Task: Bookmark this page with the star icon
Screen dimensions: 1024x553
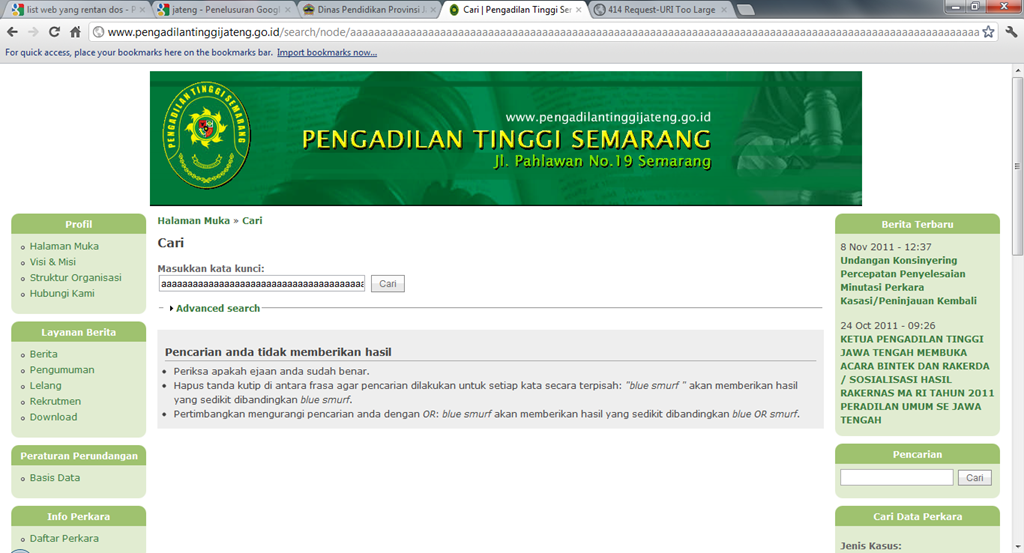Action: coord(988,32)
